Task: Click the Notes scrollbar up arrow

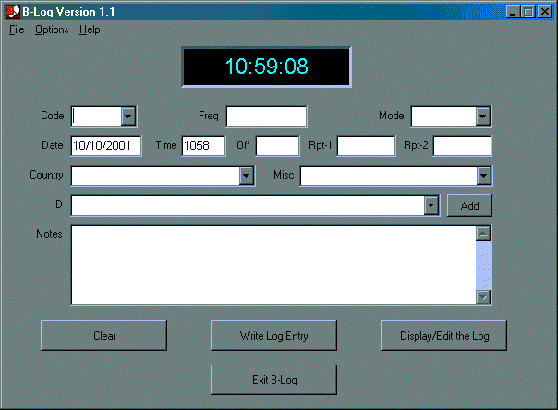Action: pos(483,233)
